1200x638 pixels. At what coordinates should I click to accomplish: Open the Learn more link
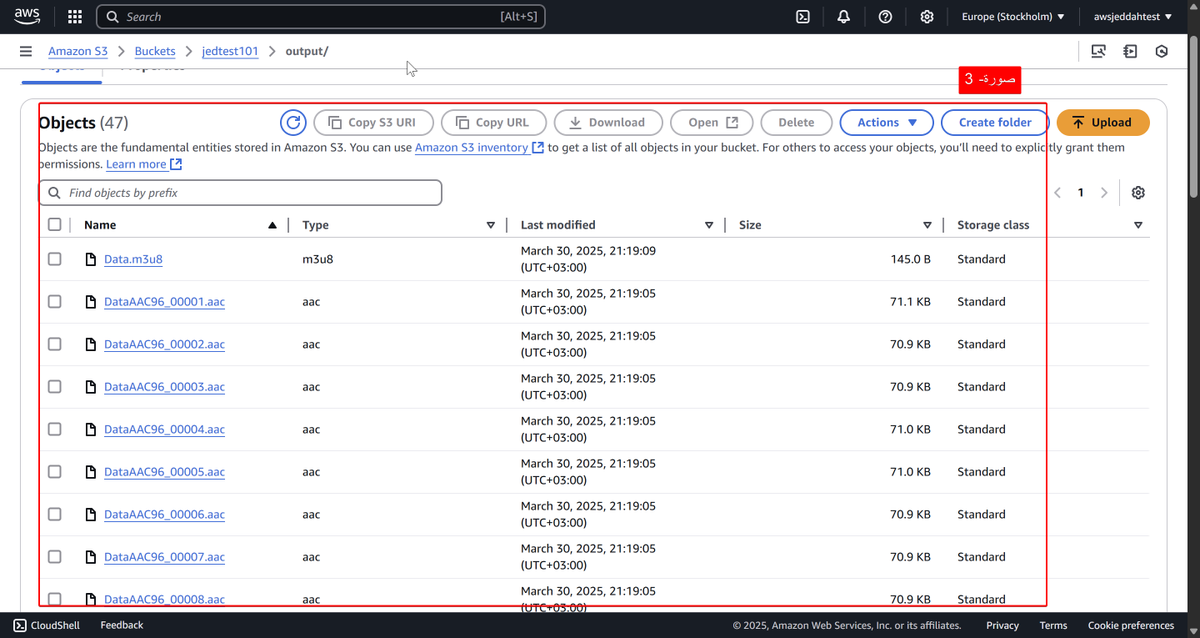(144, 164)
